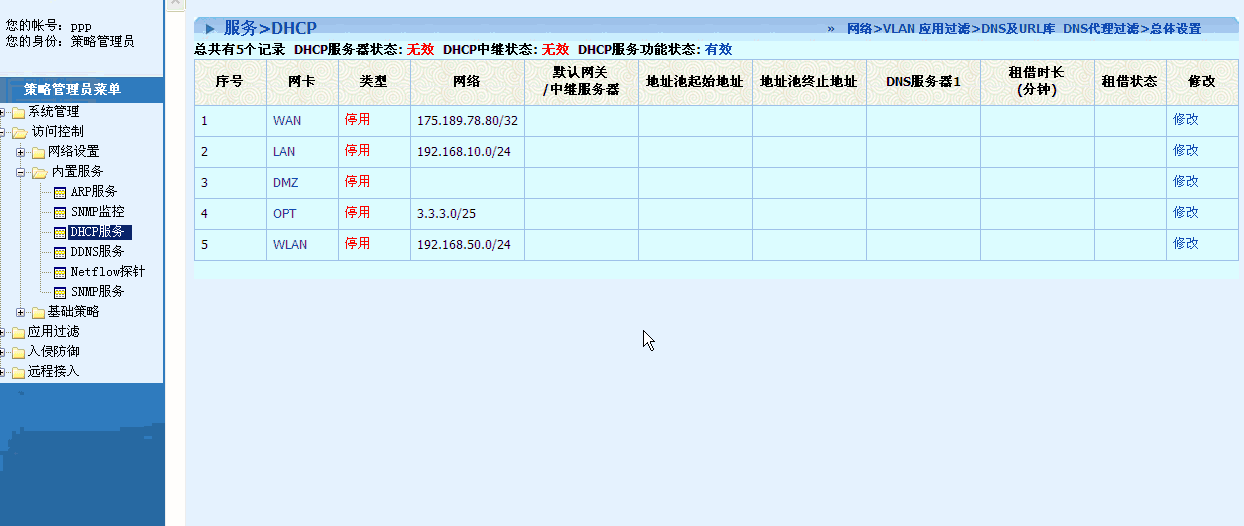The width and height of the screenshot is (1244, 526).
Task: Click 停用 status in WLAN row
Action: (x=357, y=243)
